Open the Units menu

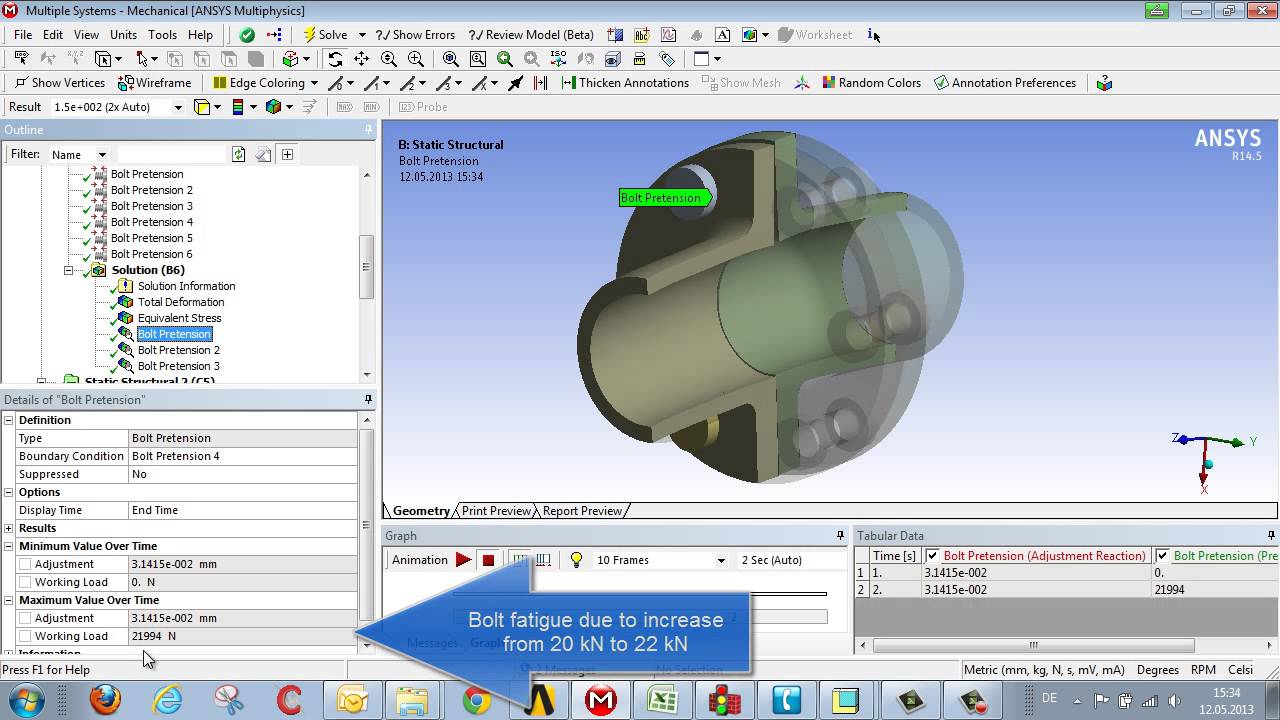click(123, 35)
